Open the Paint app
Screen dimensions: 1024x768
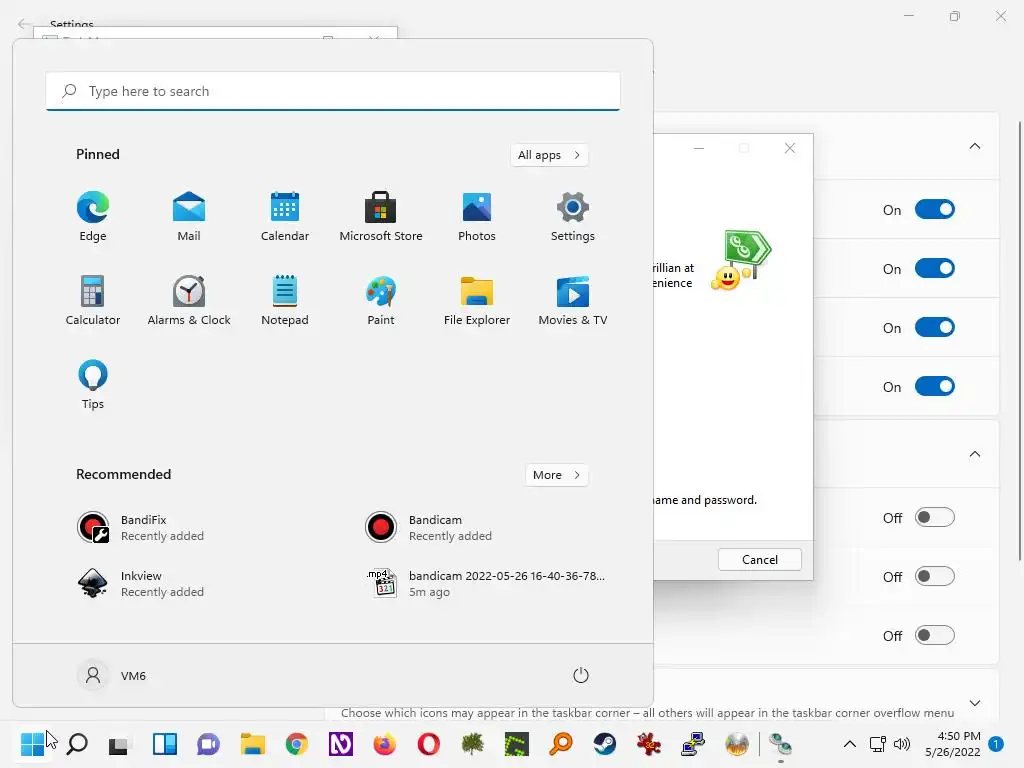(381, 300)
